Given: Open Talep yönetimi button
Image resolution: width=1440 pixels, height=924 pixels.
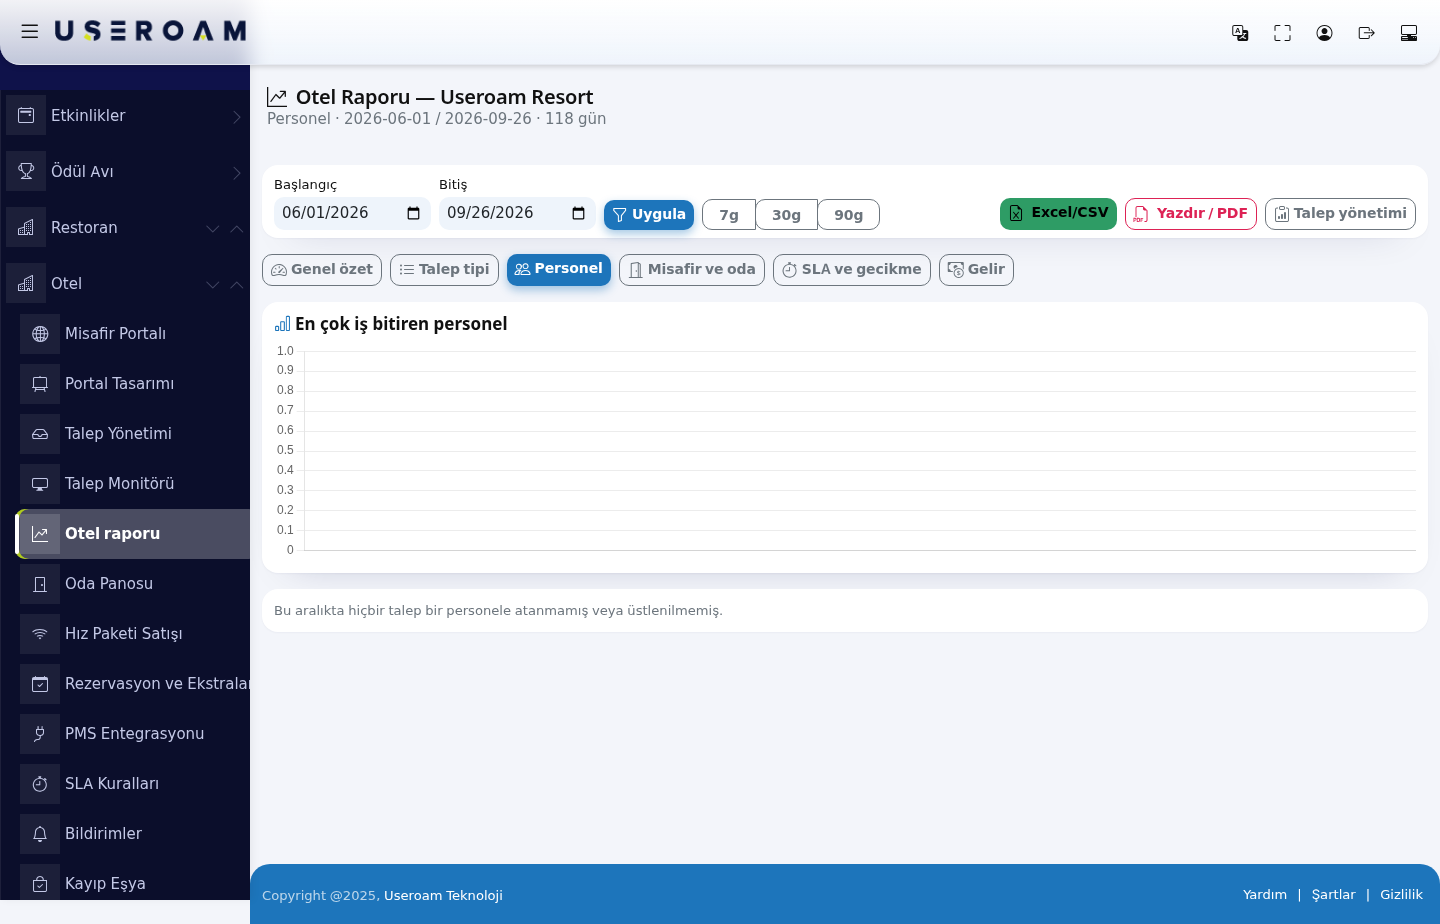Looking at the screenshot, I should pos(1340,214).
